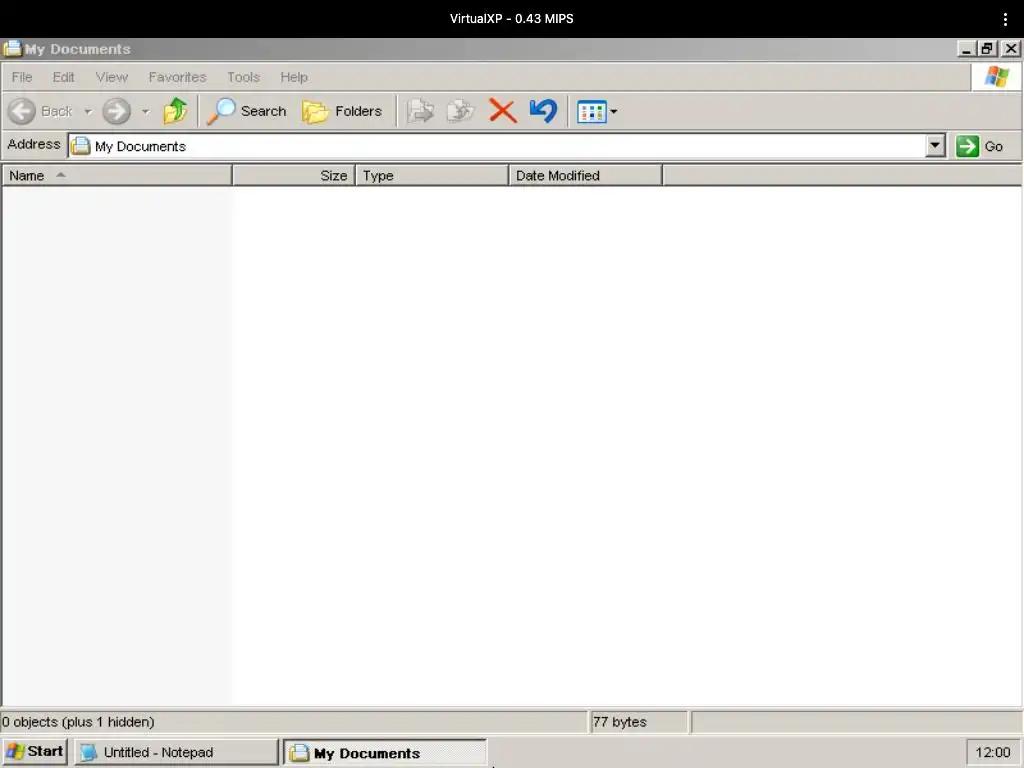Viewport: 1024px width, 768px height.
Task: Click the 77 bytes status bar text
Action: pyautogui.click(x=620, y=722)
